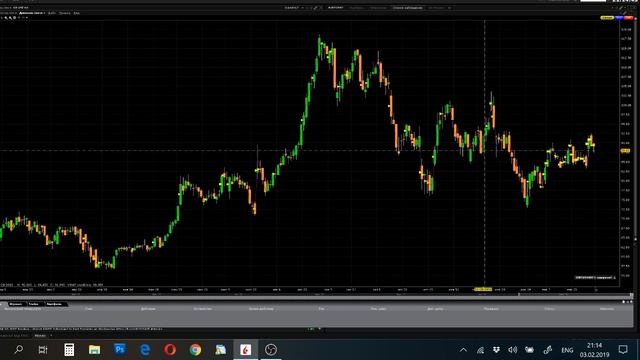Open the Opera browser from the taskbar
The image size is (640, 360).
(170, 349)
